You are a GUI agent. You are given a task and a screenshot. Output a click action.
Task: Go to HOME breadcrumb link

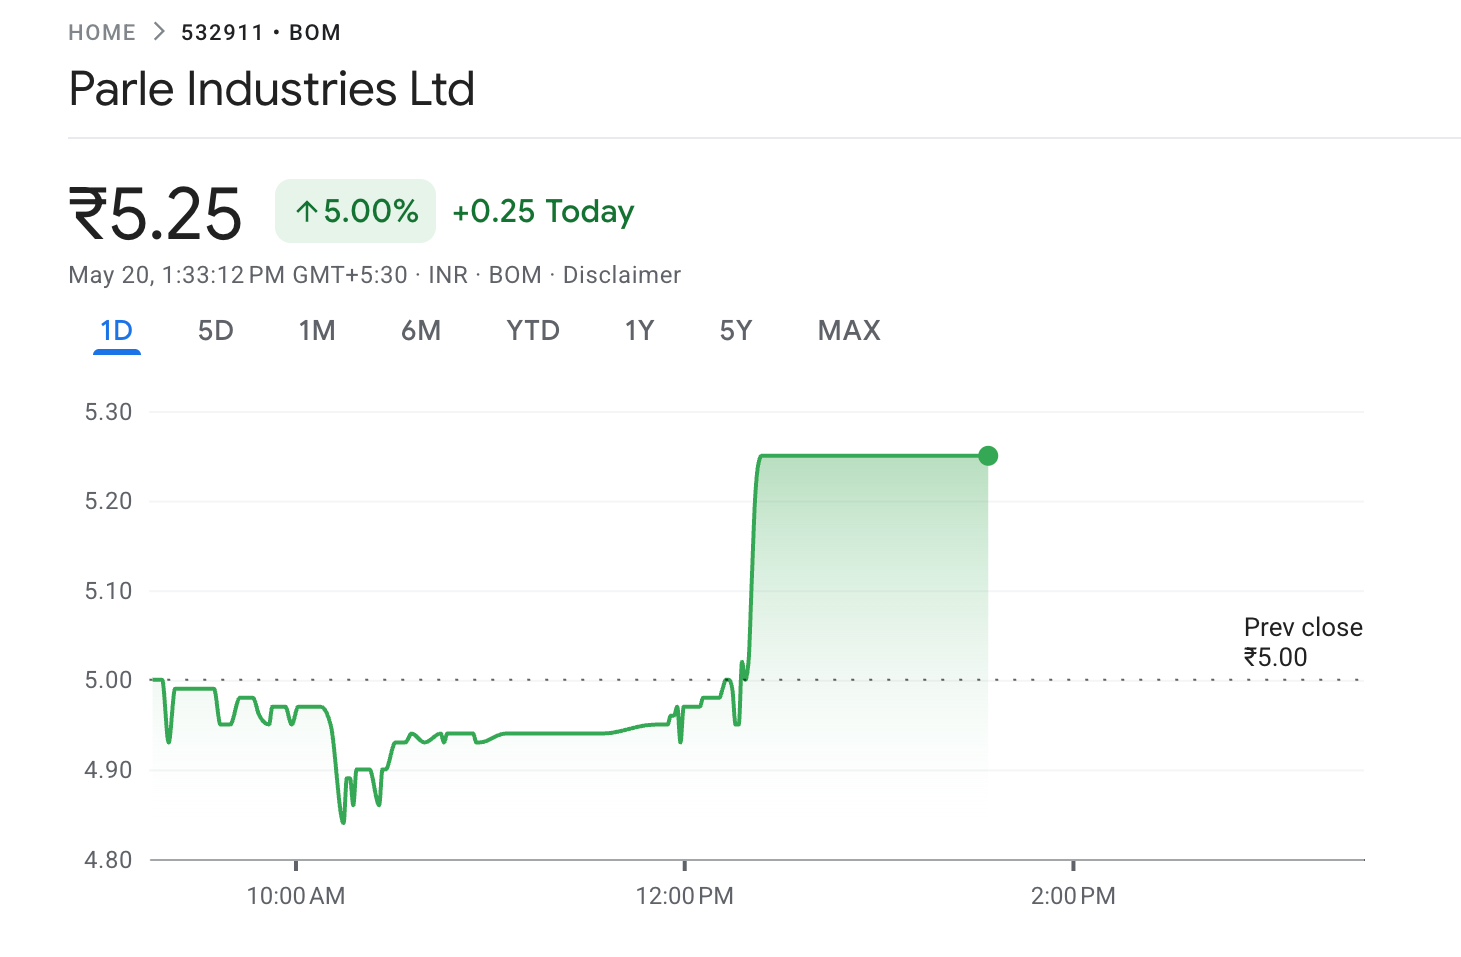(x=102, y=32)
